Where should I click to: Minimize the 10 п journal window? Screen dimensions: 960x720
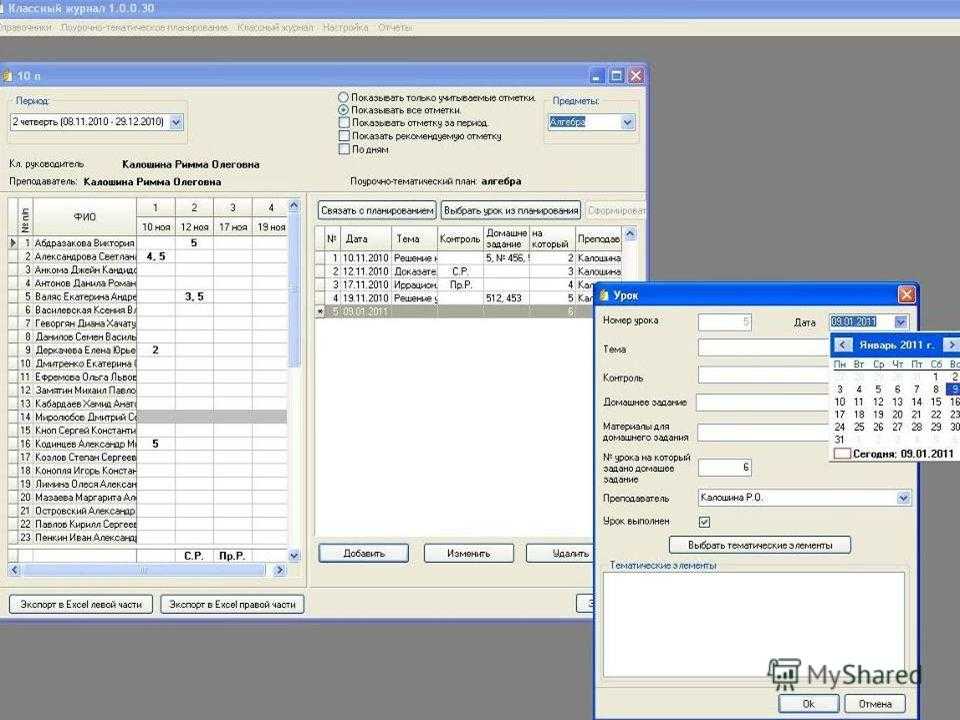pos(597,75)
